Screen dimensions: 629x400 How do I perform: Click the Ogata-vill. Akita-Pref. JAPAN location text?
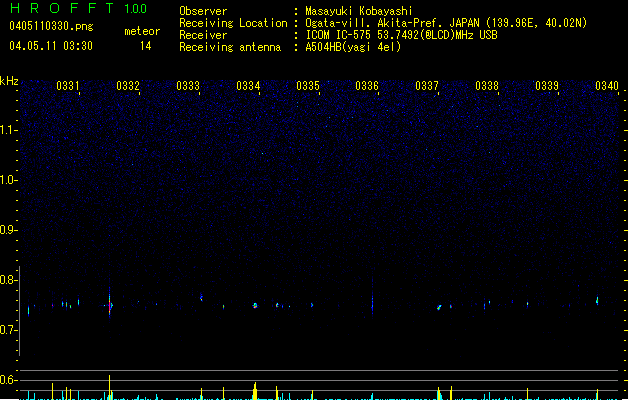point(446,23)
